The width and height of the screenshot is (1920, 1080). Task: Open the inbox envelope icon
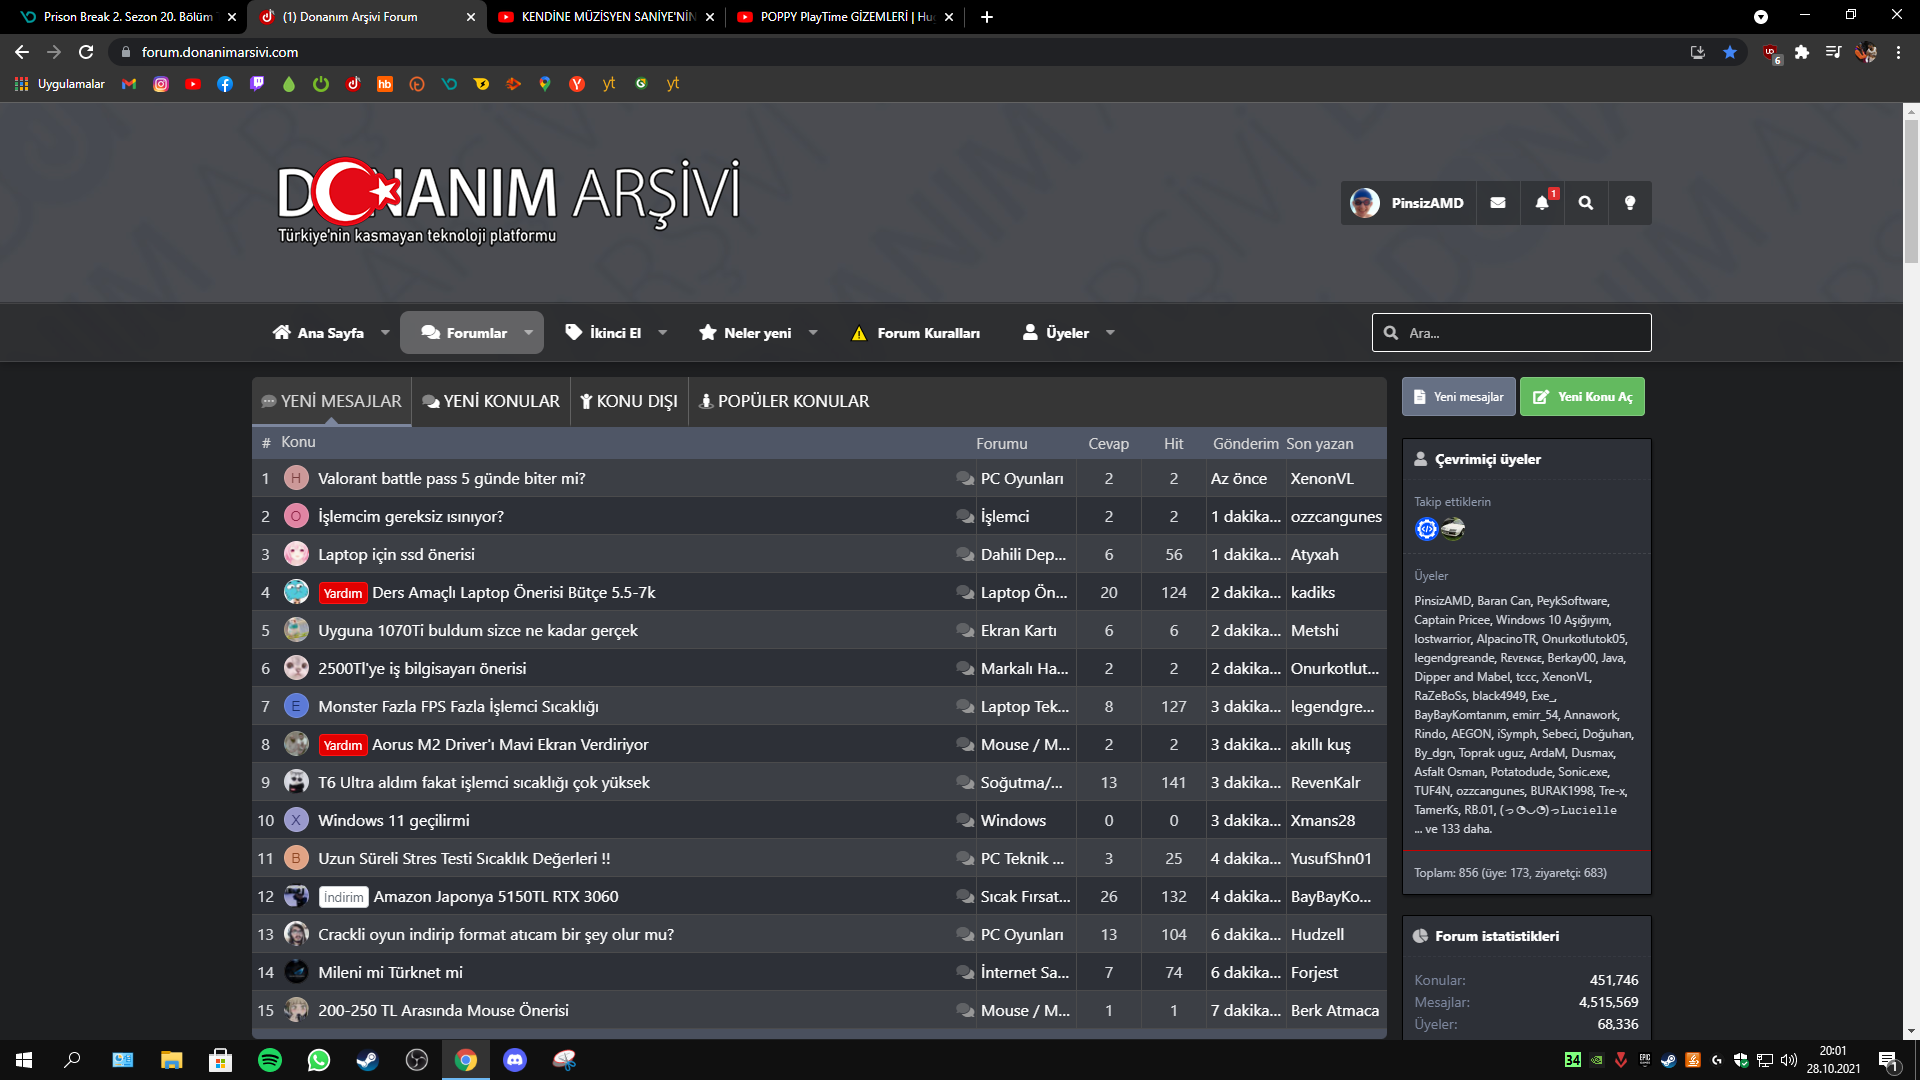1497,203
